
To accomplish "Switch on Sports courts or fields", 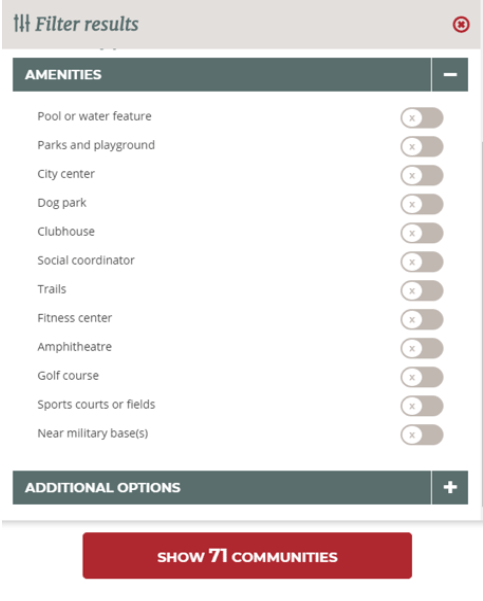I will coord(422,406).
